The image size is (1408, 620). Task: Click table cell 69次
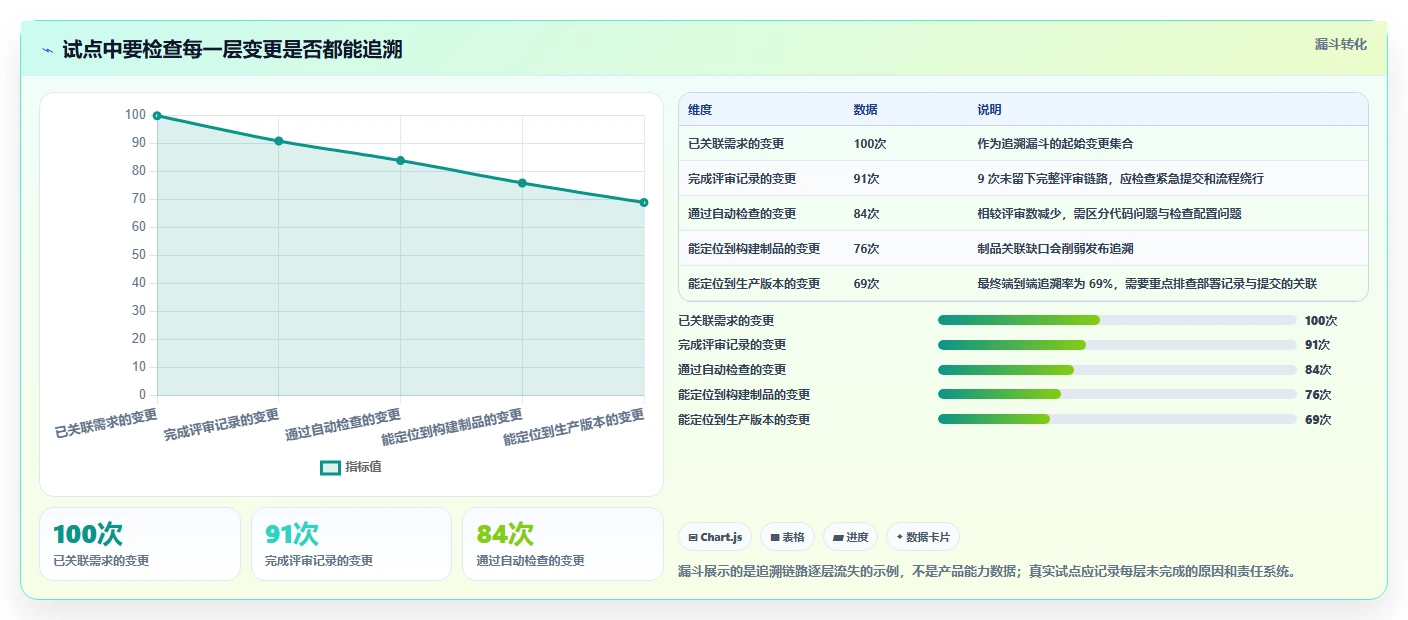point(866,284)
